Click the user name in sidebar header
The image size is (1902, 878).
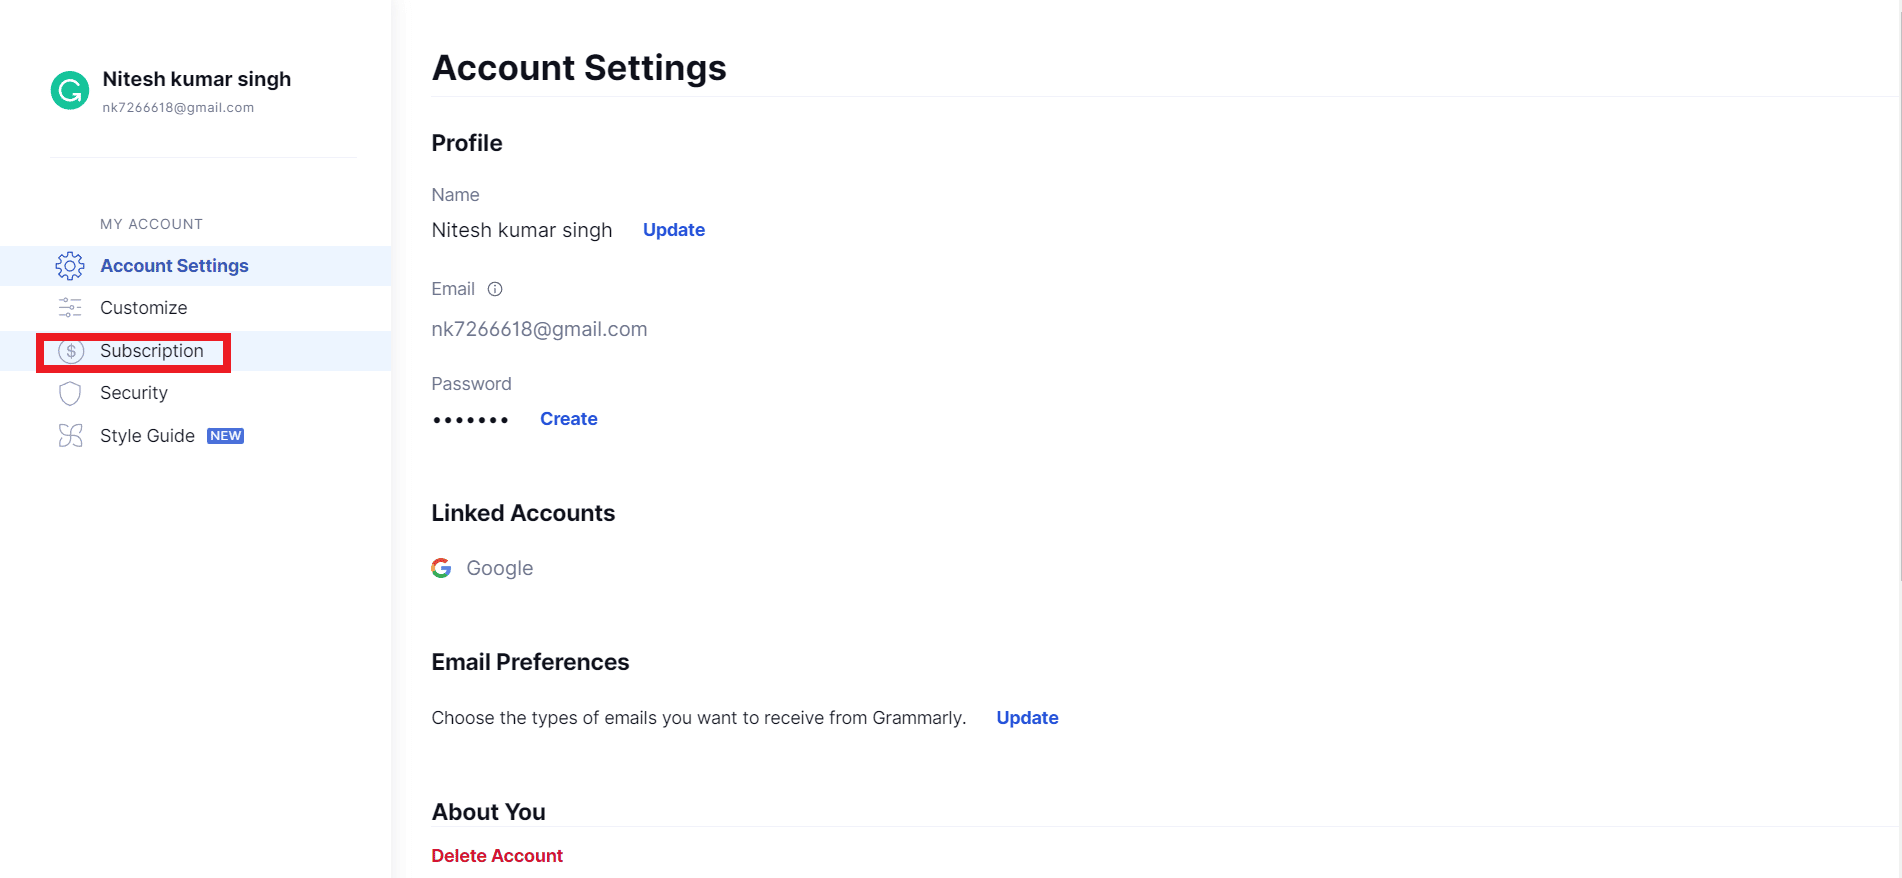point(197,79)
